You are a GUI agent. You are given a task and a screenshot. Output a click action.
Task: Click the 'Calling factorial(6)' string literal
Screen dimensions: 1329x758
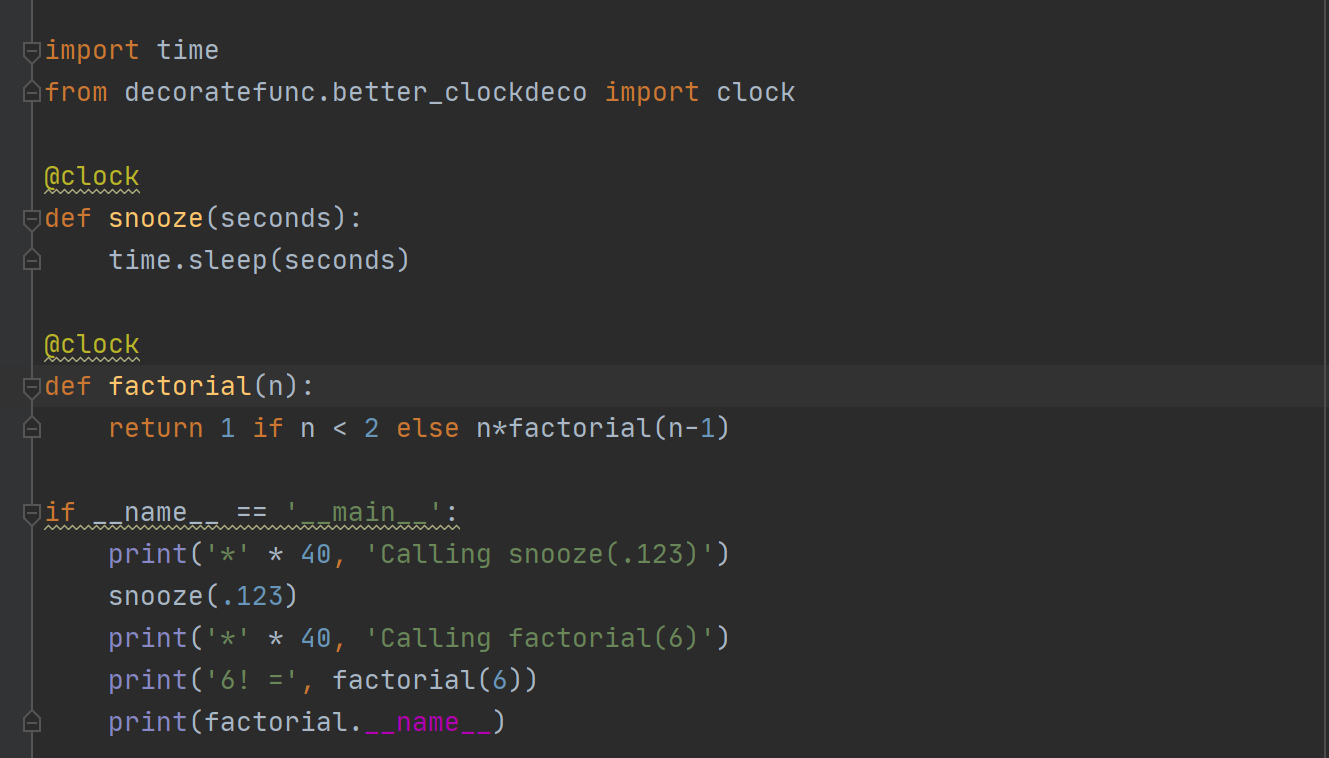[540, 638]
